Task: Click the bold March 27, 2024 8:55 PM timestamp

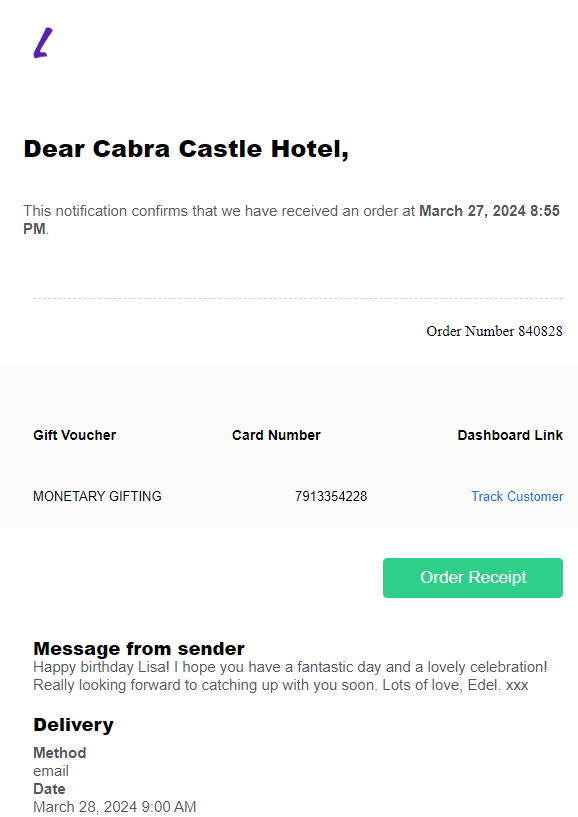Action: (x=291, y=220)
